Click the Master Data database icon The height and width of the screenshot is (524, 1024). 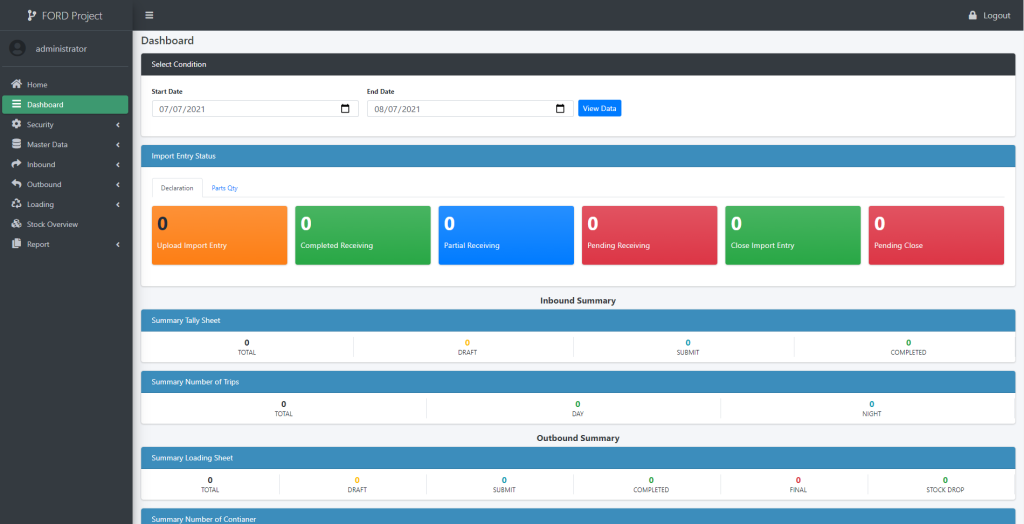click(16, 144)
